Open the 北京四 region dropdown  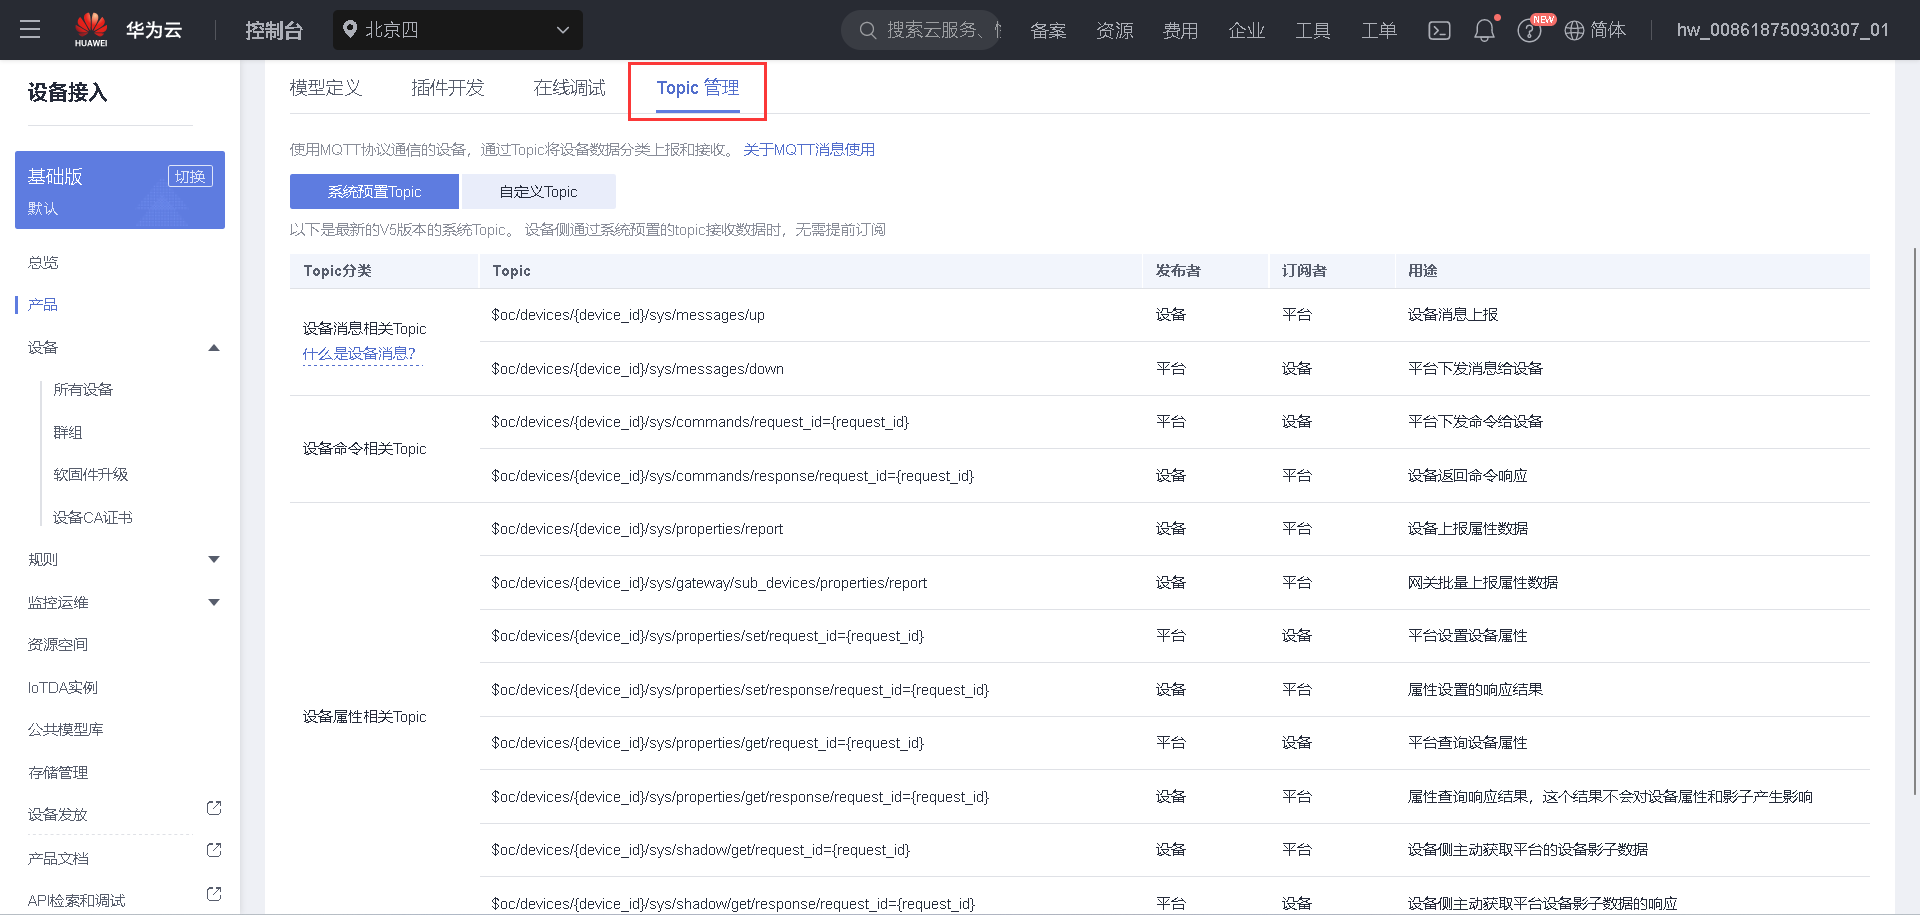(x=458, y=30)
